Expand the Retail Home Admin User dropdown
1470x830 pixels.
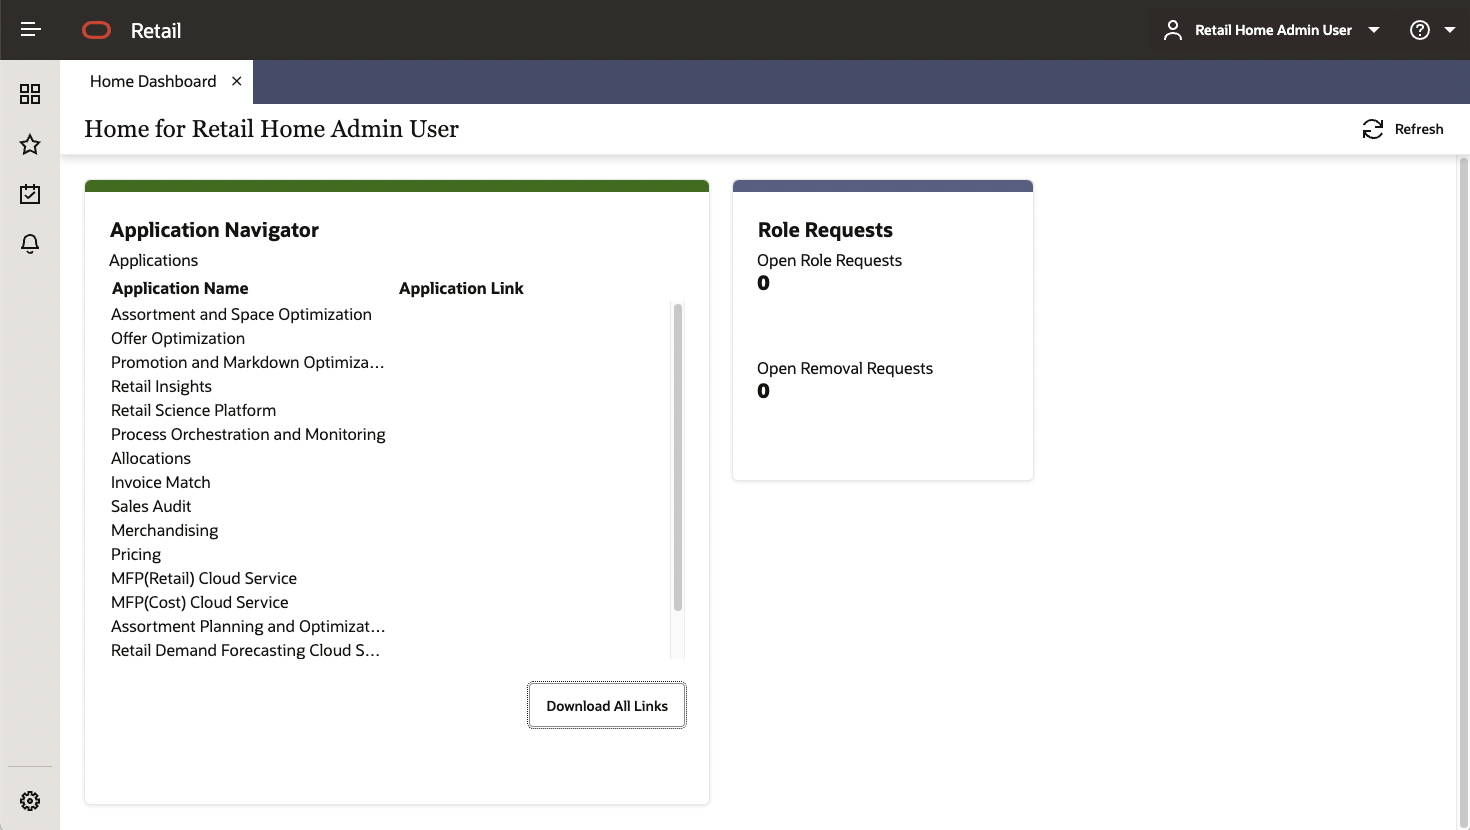point(1374,30)
